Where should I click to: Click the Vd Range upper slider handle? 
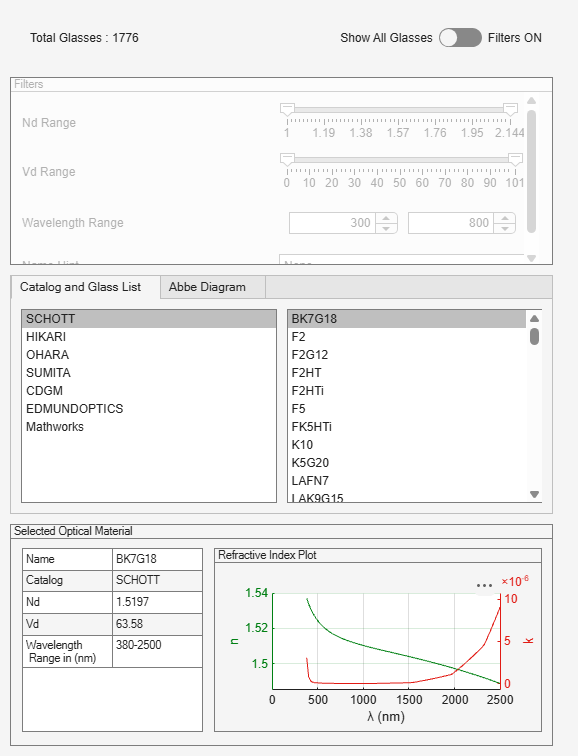coord(515,160)
